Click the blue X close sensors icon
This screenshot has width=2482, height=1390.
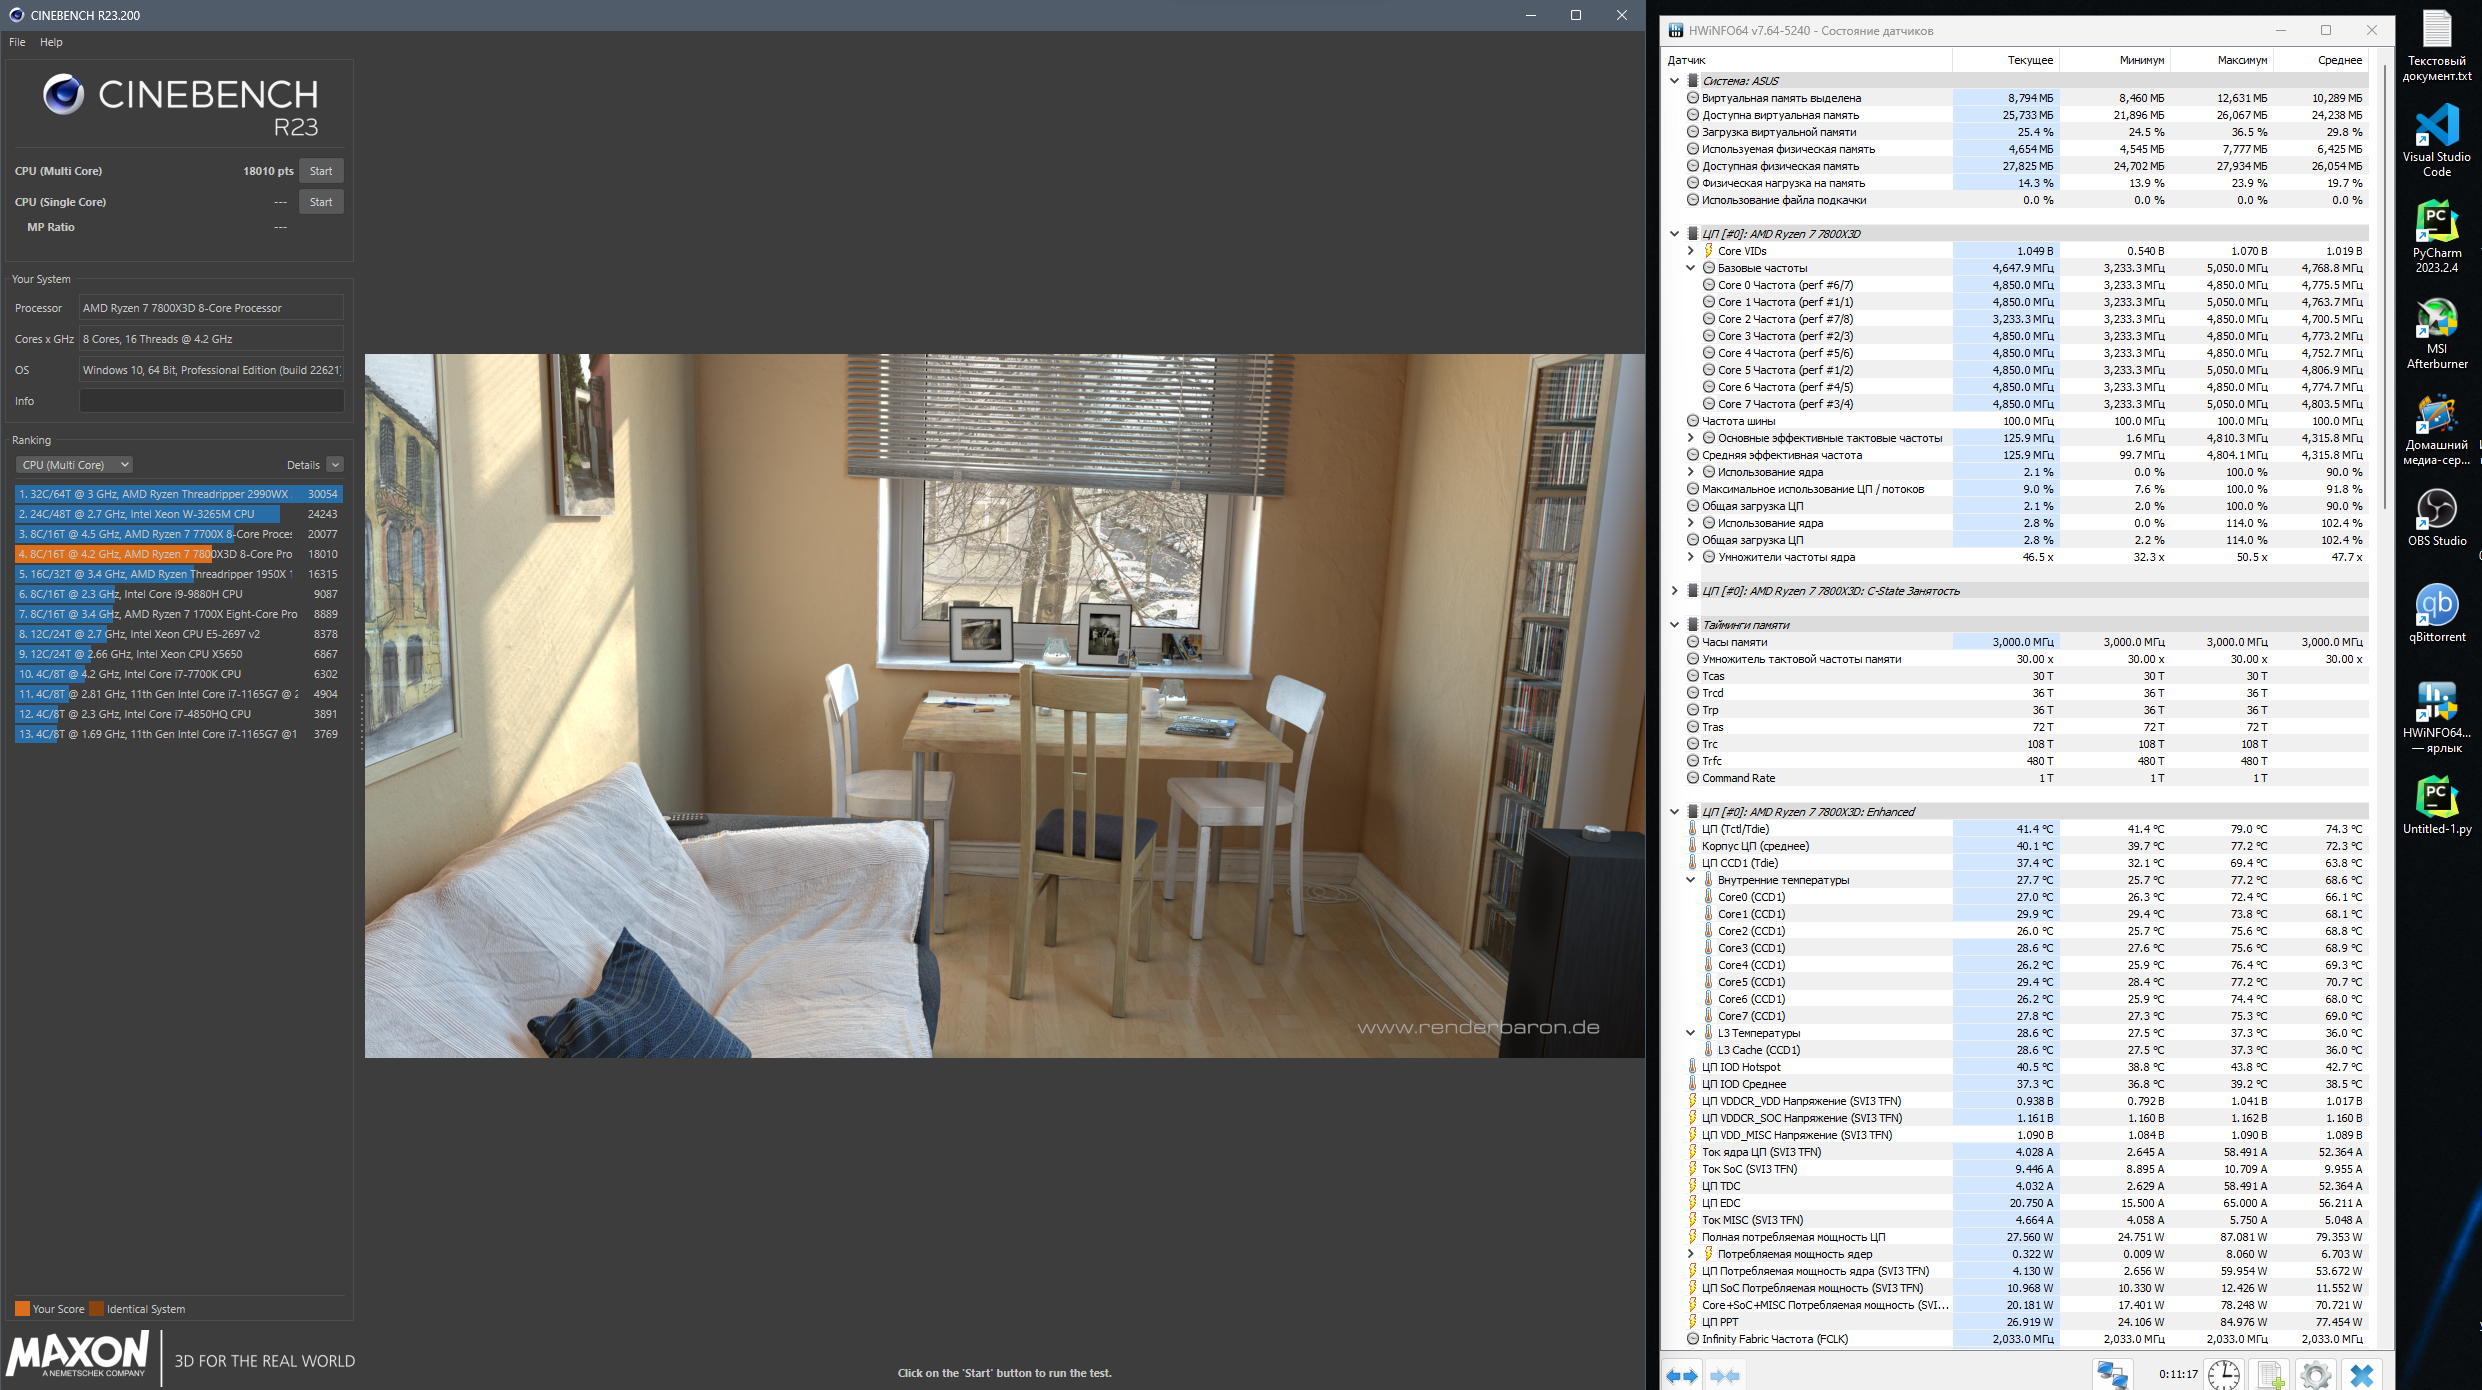click(x=2362, y=1375)
